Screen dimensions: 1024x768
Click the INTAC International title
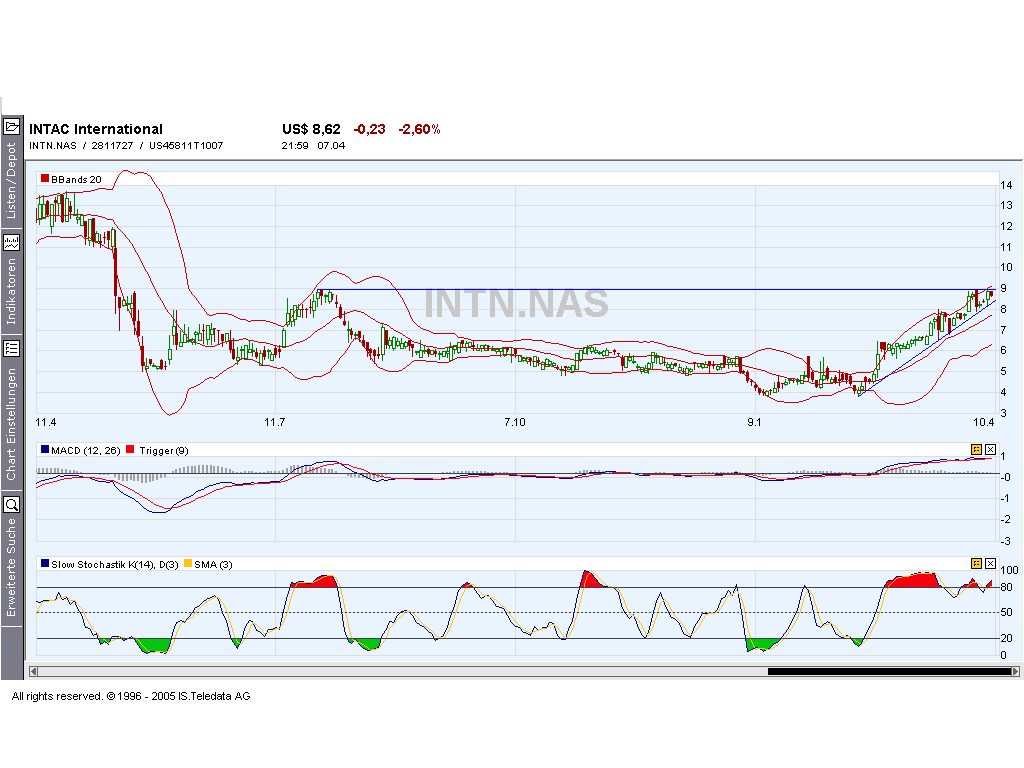[x=96, y=129]
